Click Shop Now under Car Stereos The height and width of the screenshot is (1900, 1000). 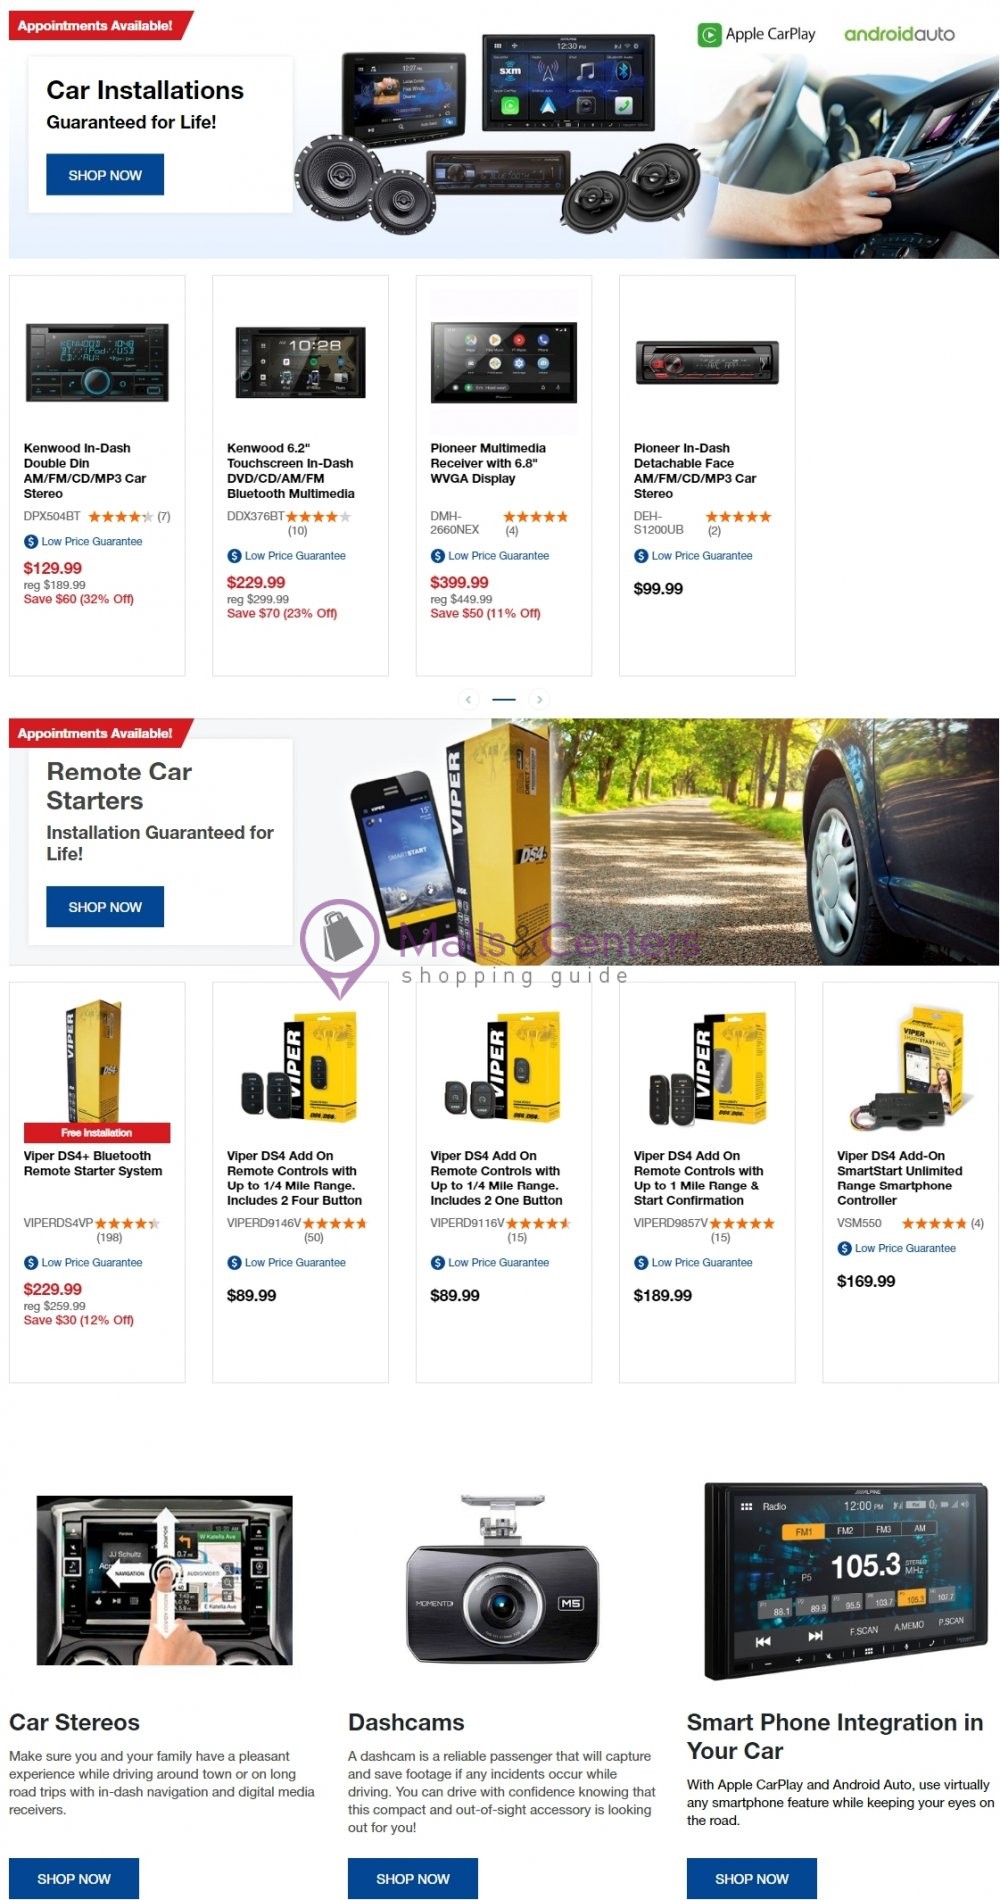pos(74,1879)
